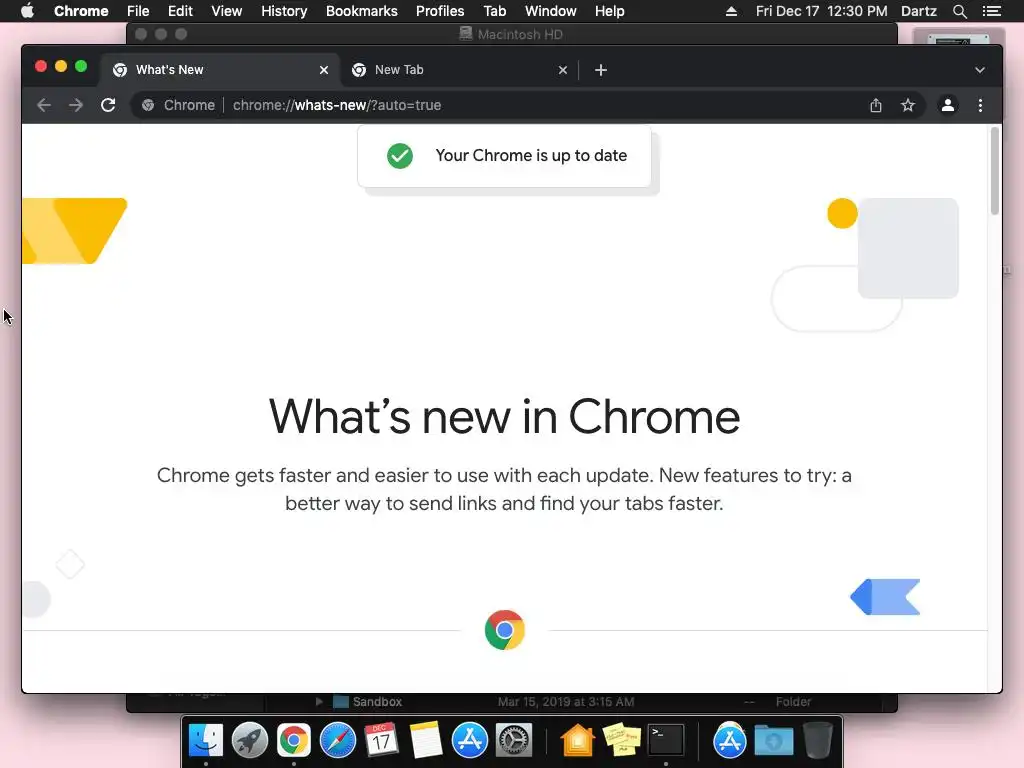
Task: Click the page's vertical scrollbar
Action: click(995, 171)
